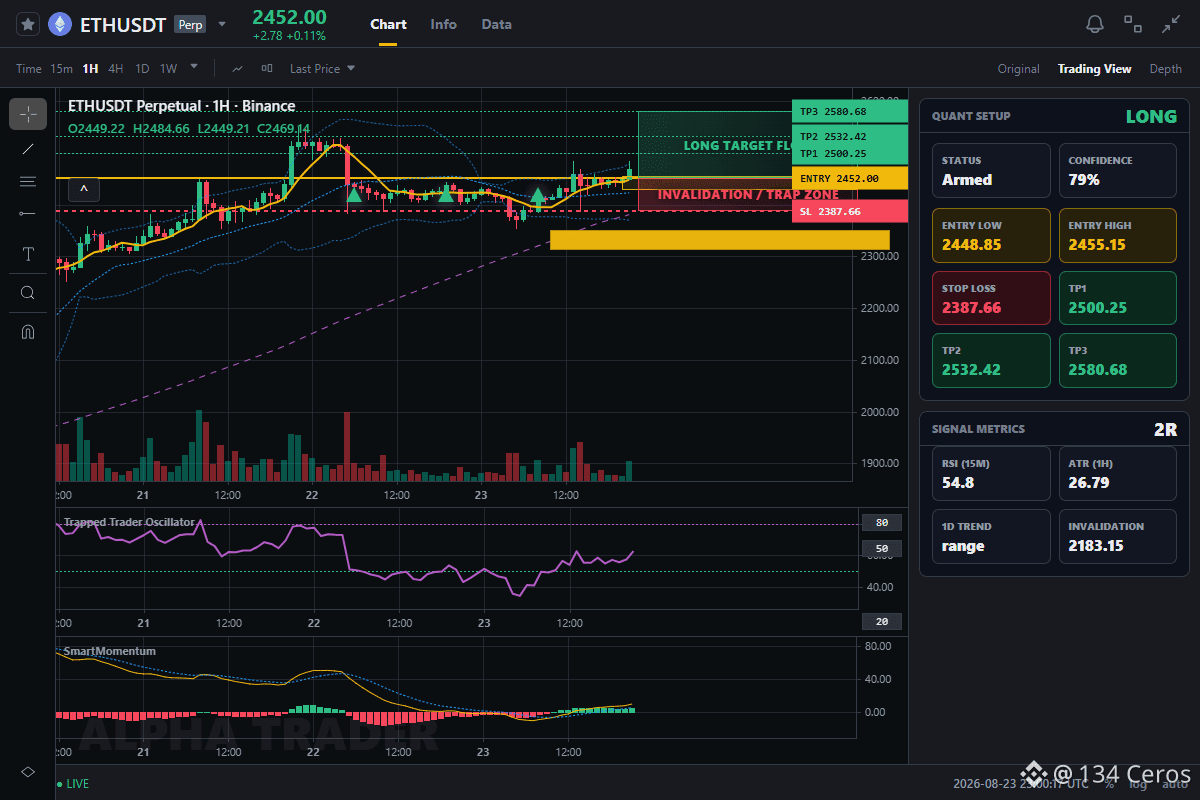Click the Stop Loss 2387.66 card
This screenshot has height=800, width=1200.
[991, 298]
